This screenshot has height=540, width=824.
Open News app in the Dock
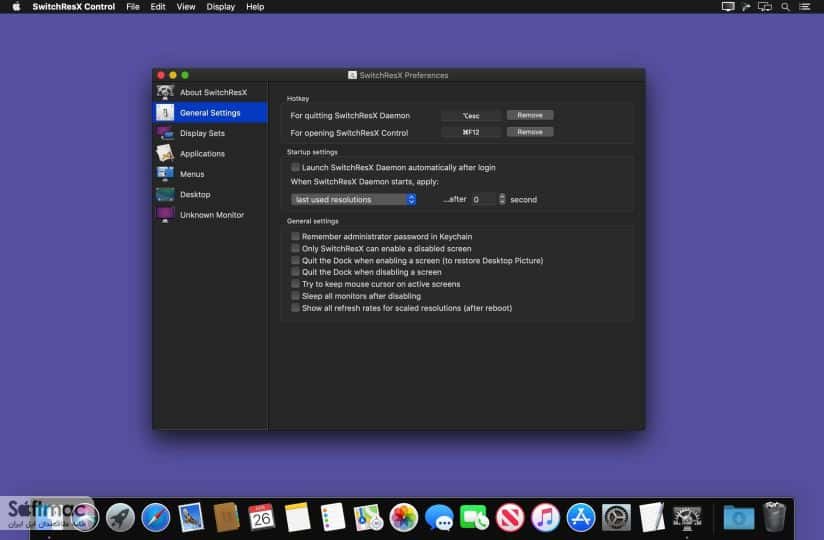tap(510, 517)
